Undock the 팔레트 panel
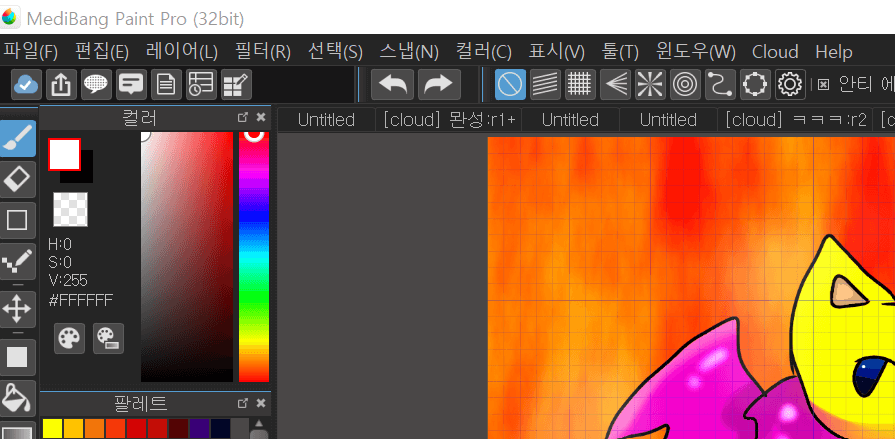The width and height of the screenshot is (895, 439). (243, 404)
